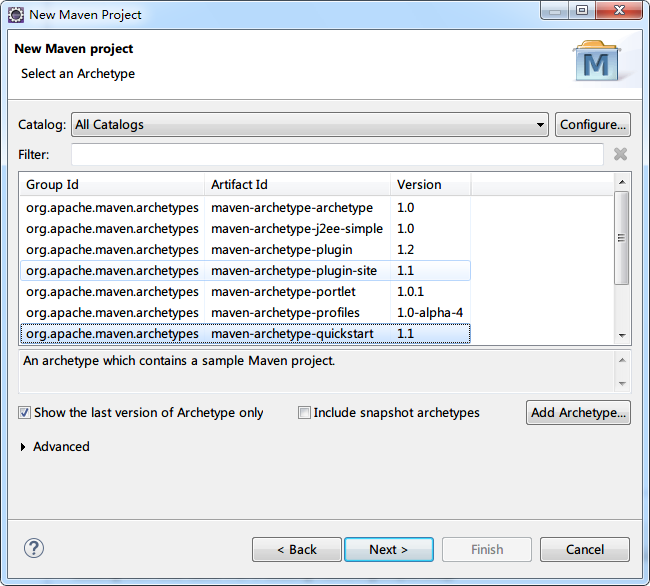This screenshot has height=586, width=650.
Task: Click the clear filter X icon
Action: [x=620, y=154]
